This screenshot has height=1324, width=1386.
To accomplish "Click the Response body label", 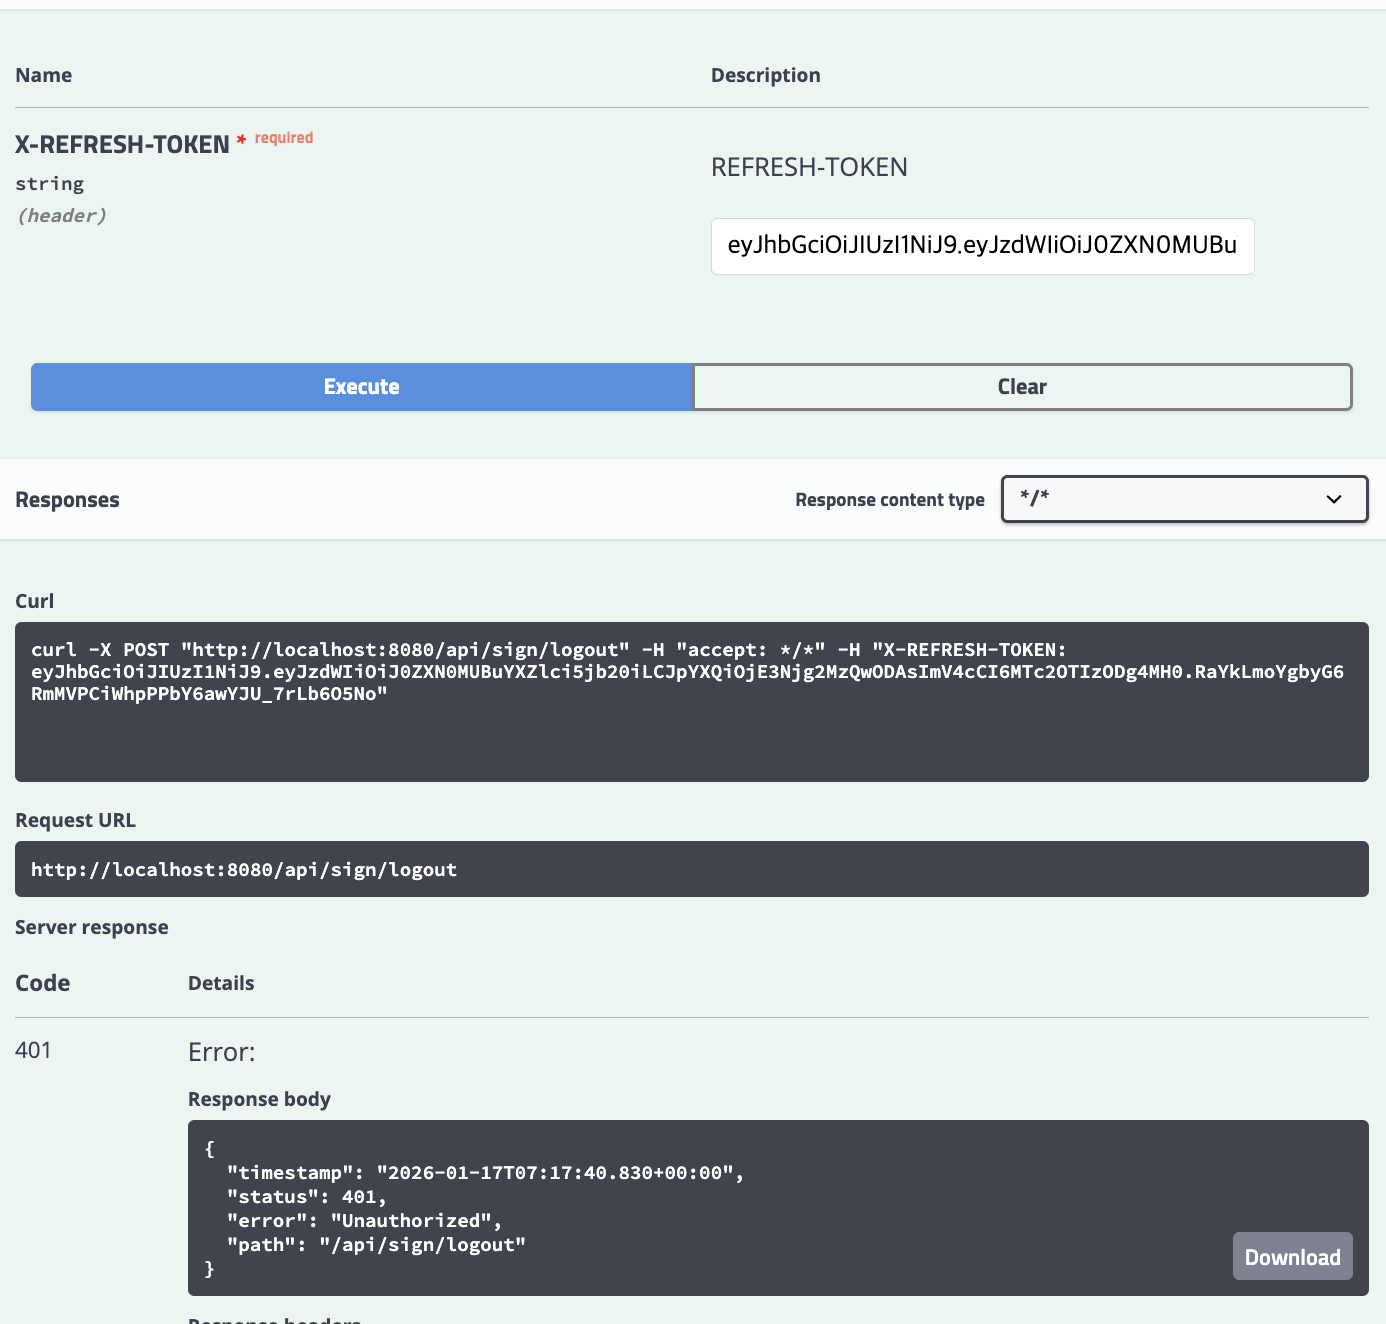I will (x=259, y=1099).
